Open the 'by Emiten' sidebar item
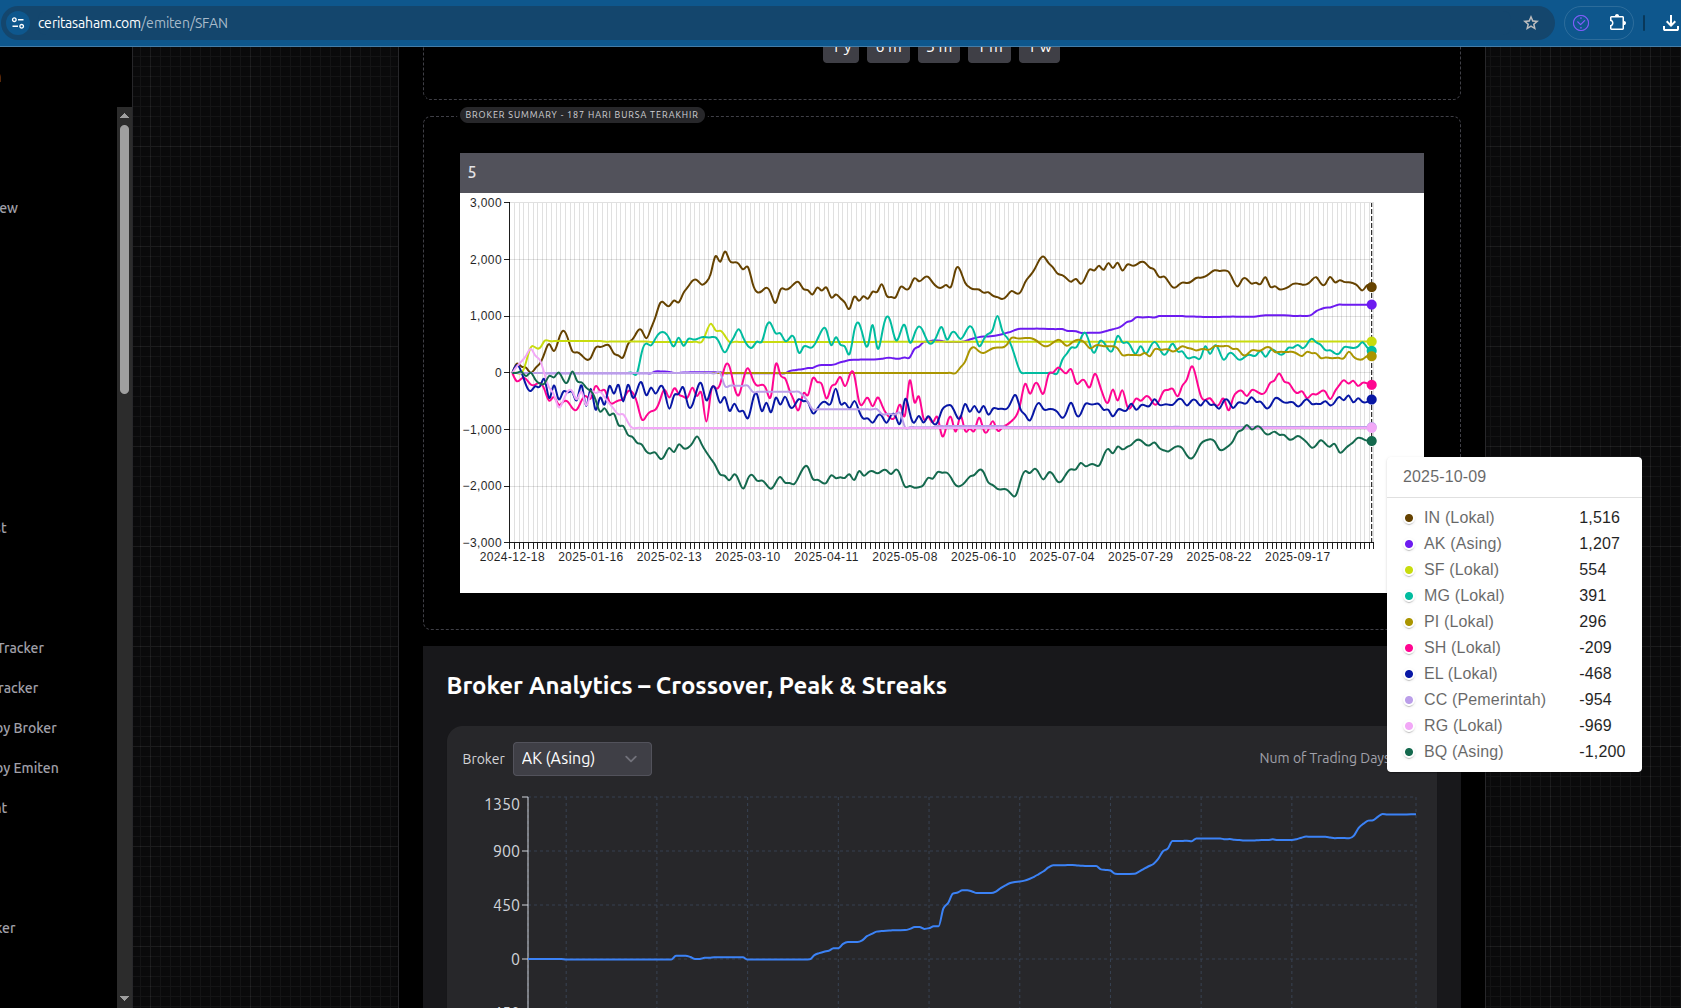Image resolution: width=1681 pixels, height=1008 pixels. pos(30,768)
